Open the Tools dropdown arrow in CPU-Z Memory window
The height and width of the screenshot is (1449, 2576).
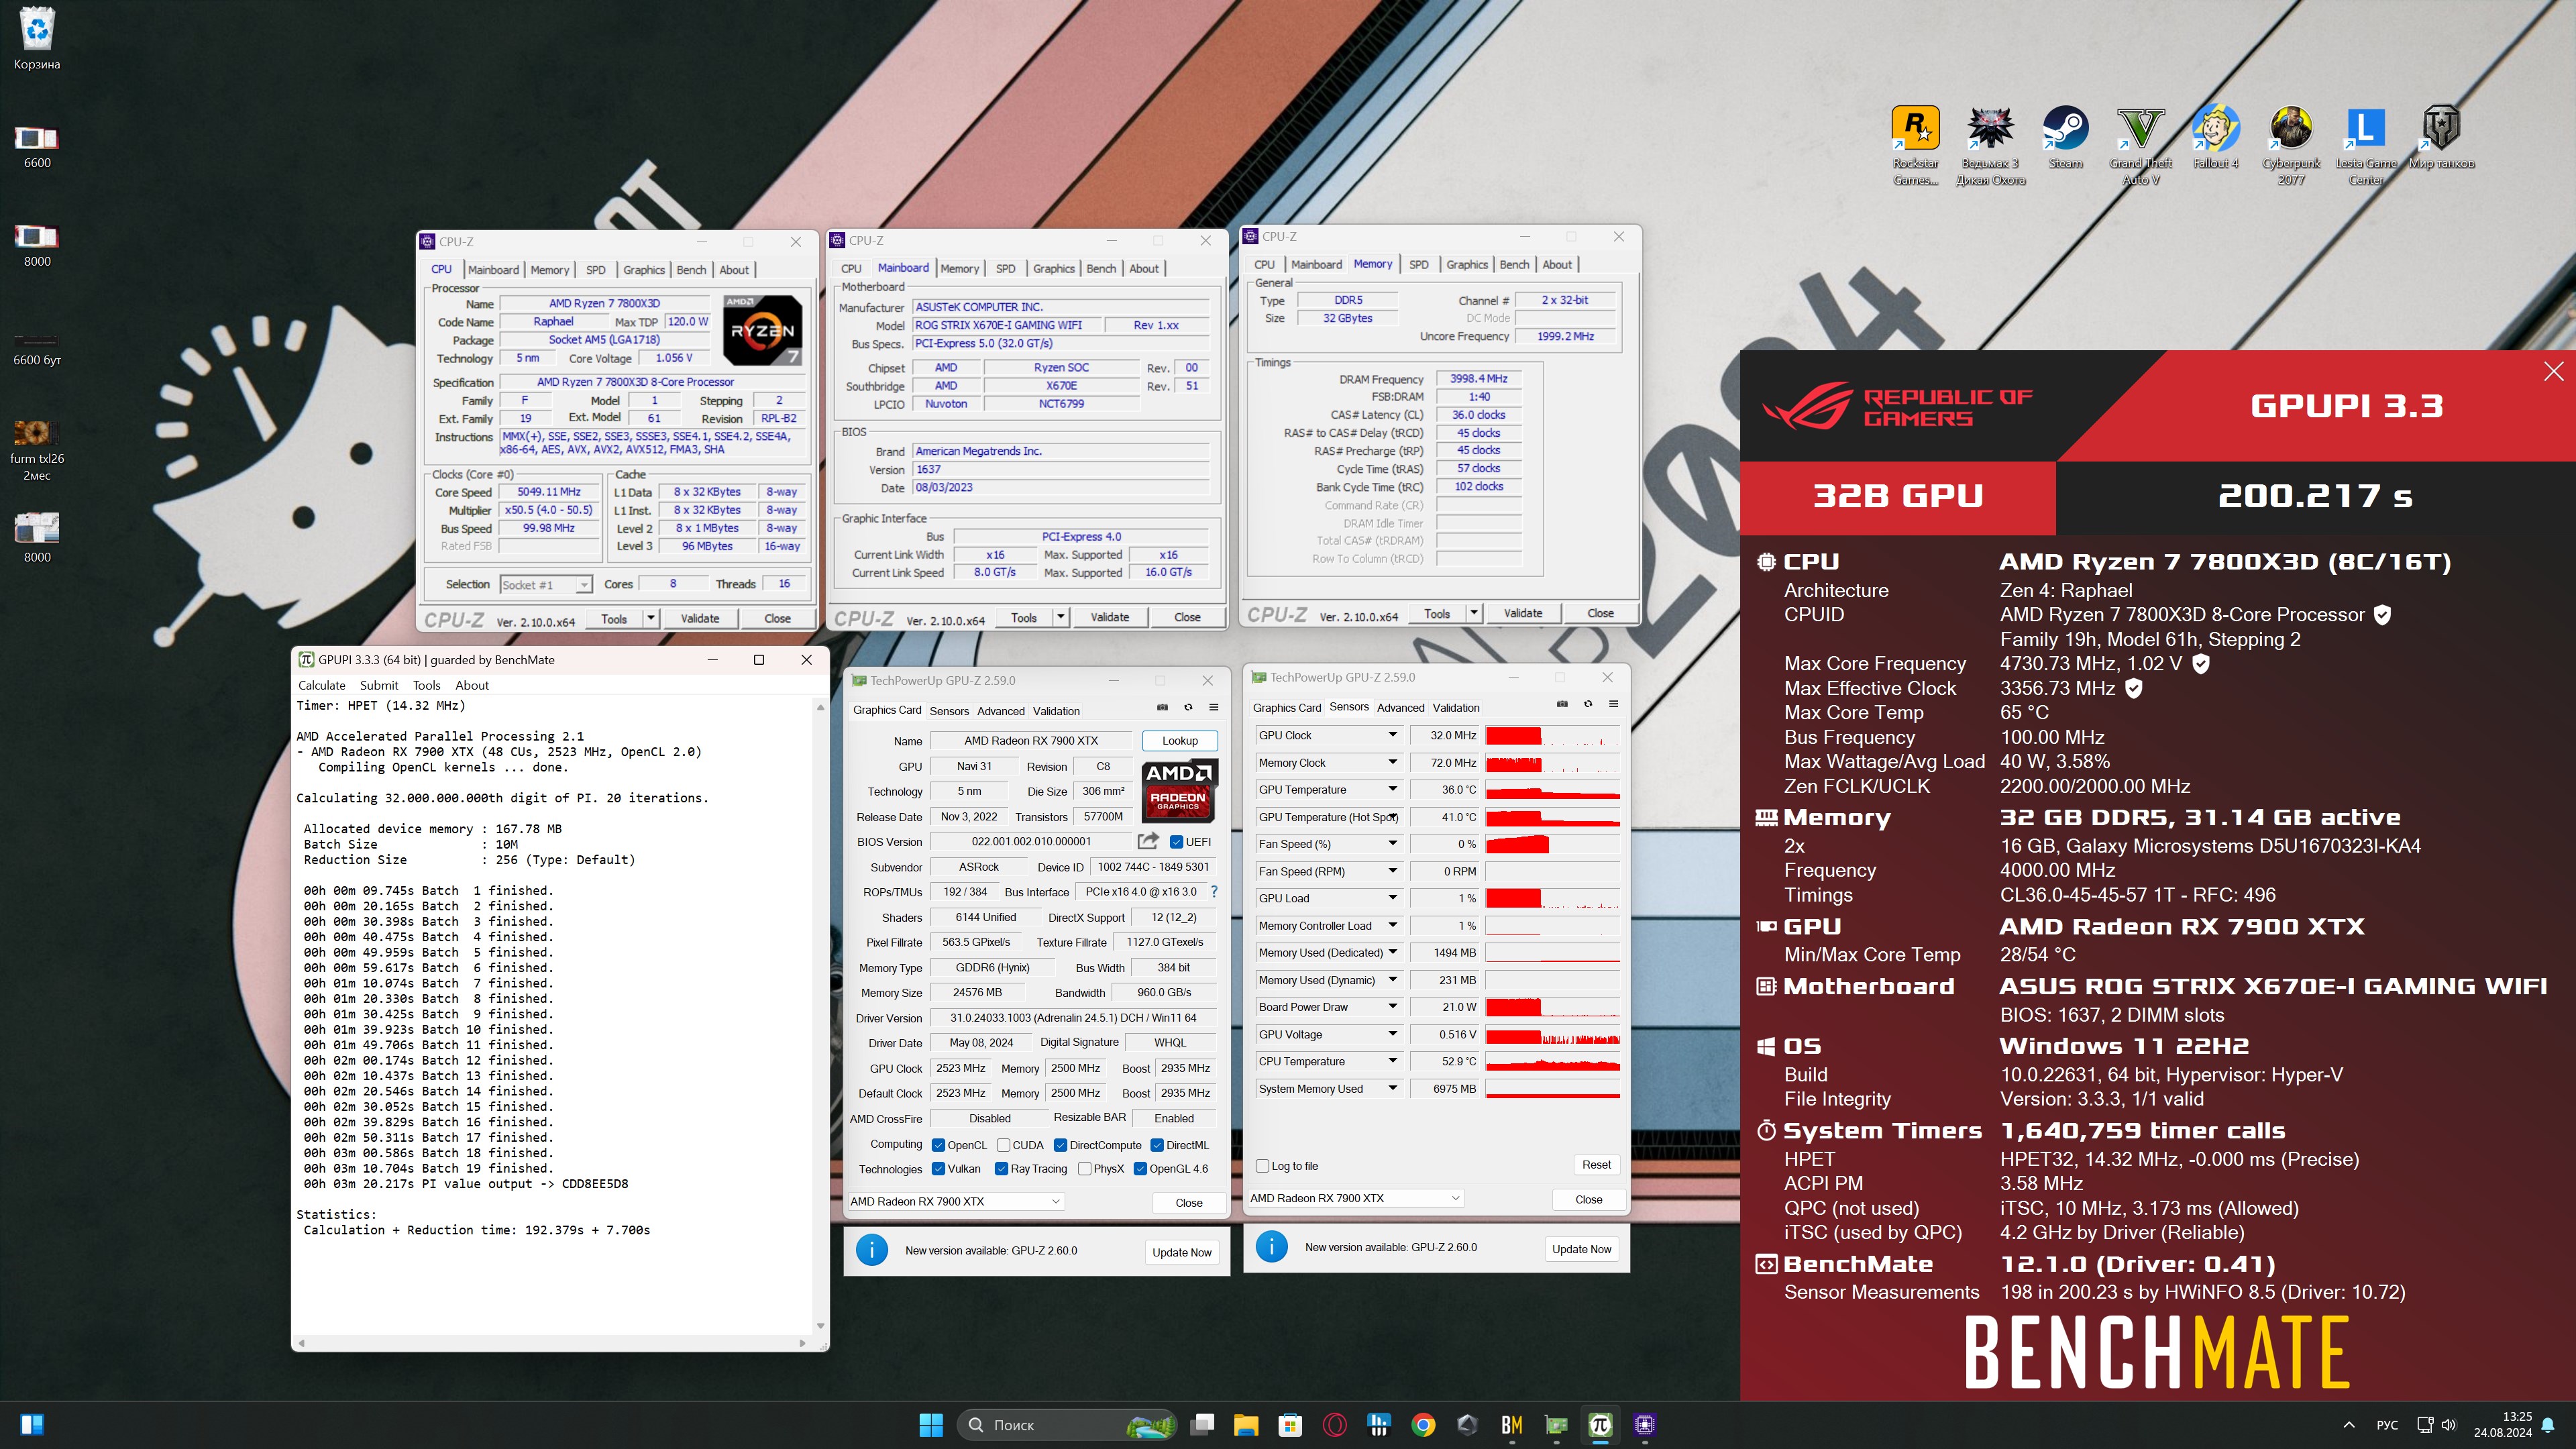coord(1474,613)
